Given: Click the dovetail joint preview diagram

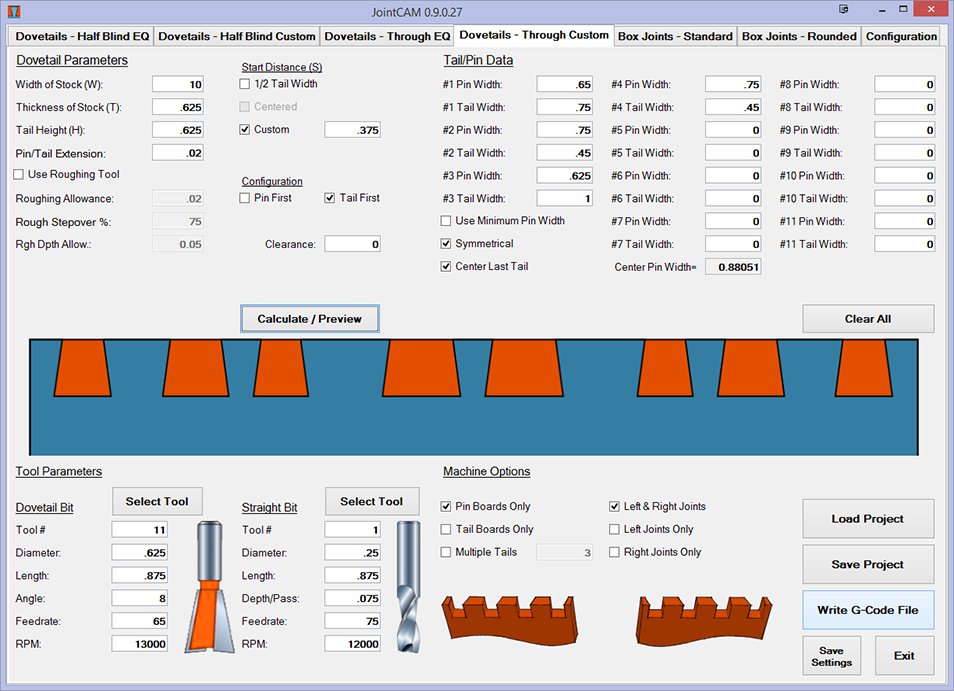Looking at the screenshot, I should click(476, 396).
